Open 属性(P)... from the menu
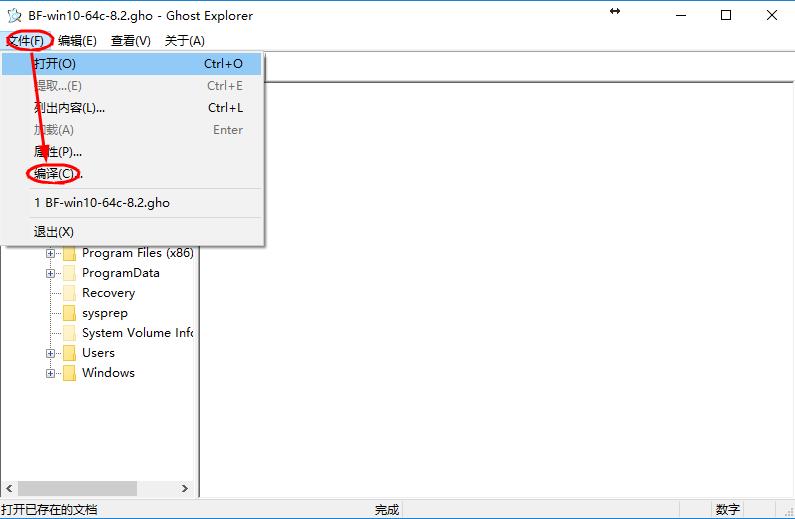 tap(132, 152)
